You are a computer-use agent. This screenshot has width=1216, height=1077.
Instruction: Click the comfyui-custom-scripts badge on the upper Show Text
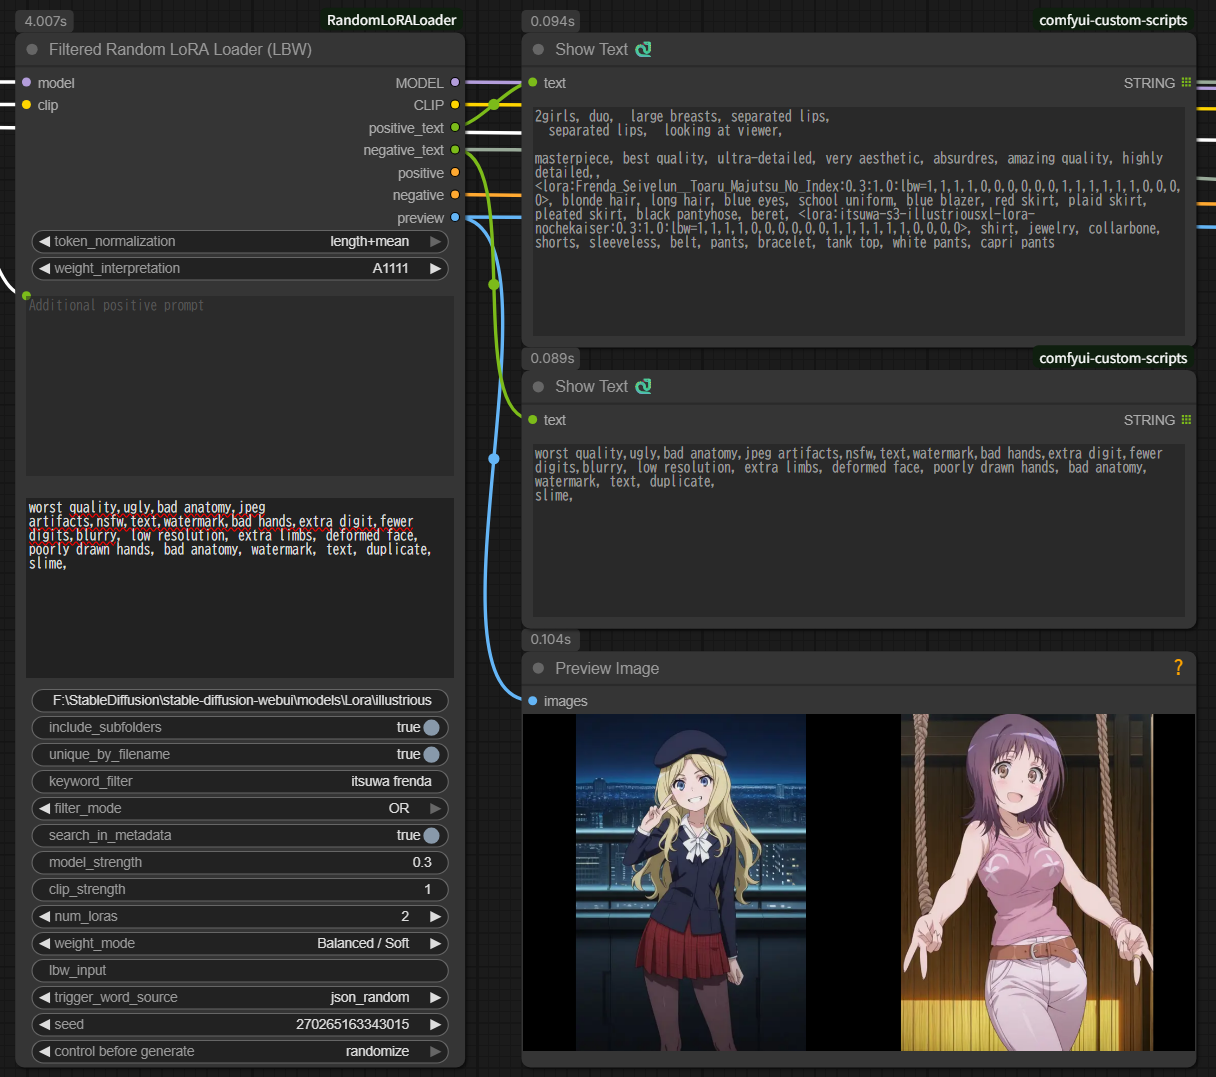pos(1113,20)
